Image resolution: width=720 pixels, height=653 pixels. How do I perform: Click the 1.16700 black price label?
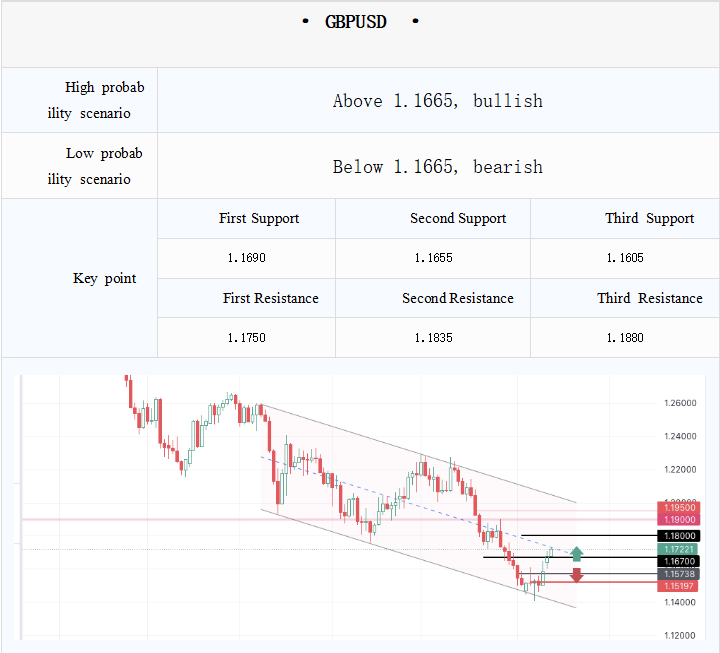[x=679, y=561]
